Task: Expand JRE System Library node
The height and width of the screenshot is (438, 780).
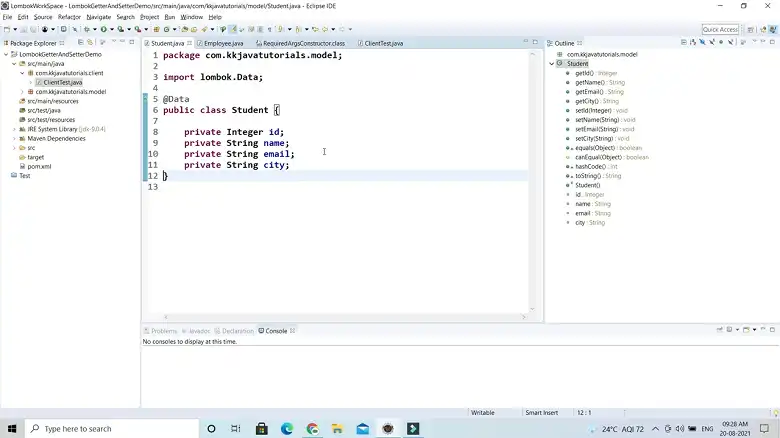Action: click(14, 129)
